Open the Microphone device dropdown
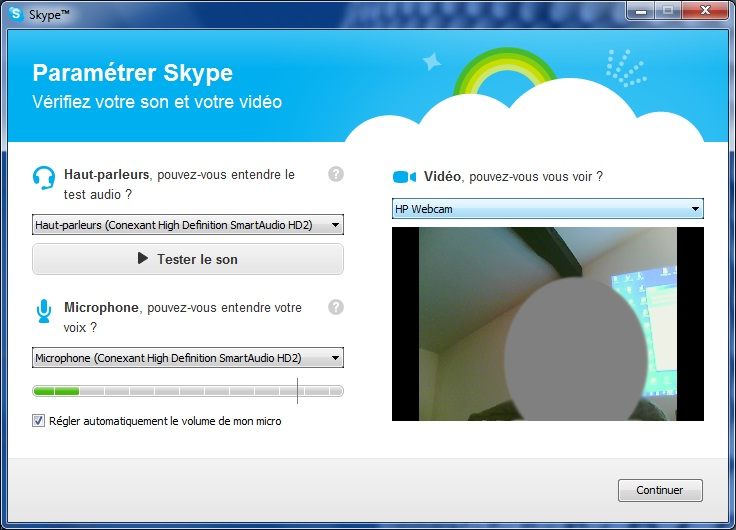Screen dimensions: 736x530 (x=188, y=358)
